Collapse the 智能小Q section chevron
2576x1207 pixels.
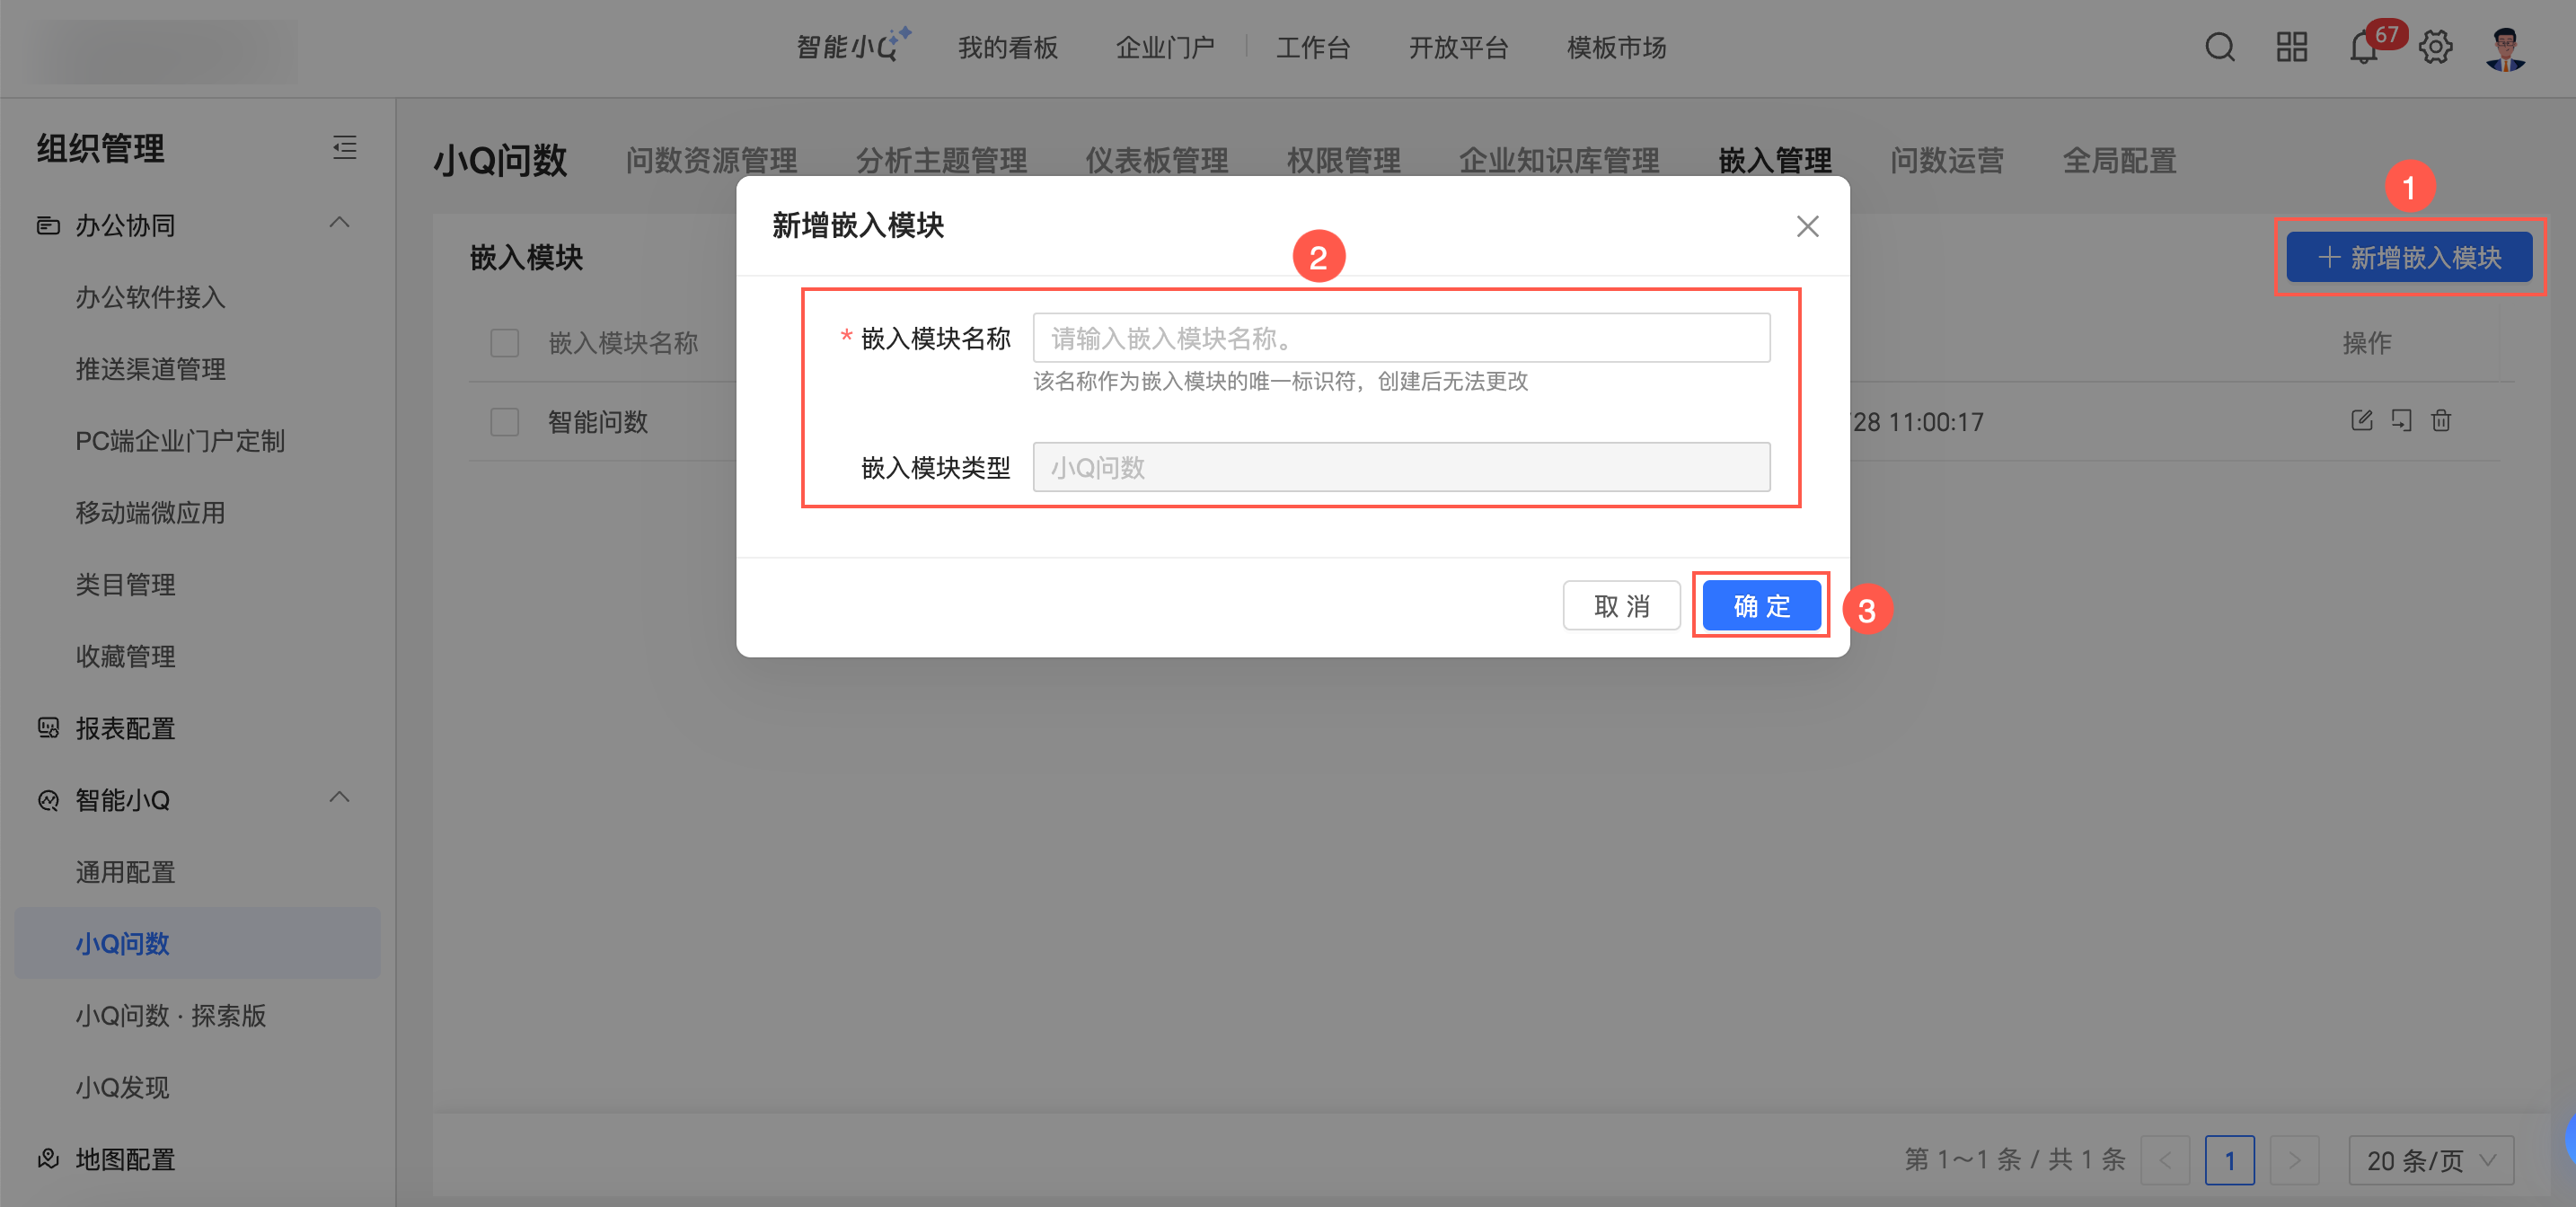(340, 798)
